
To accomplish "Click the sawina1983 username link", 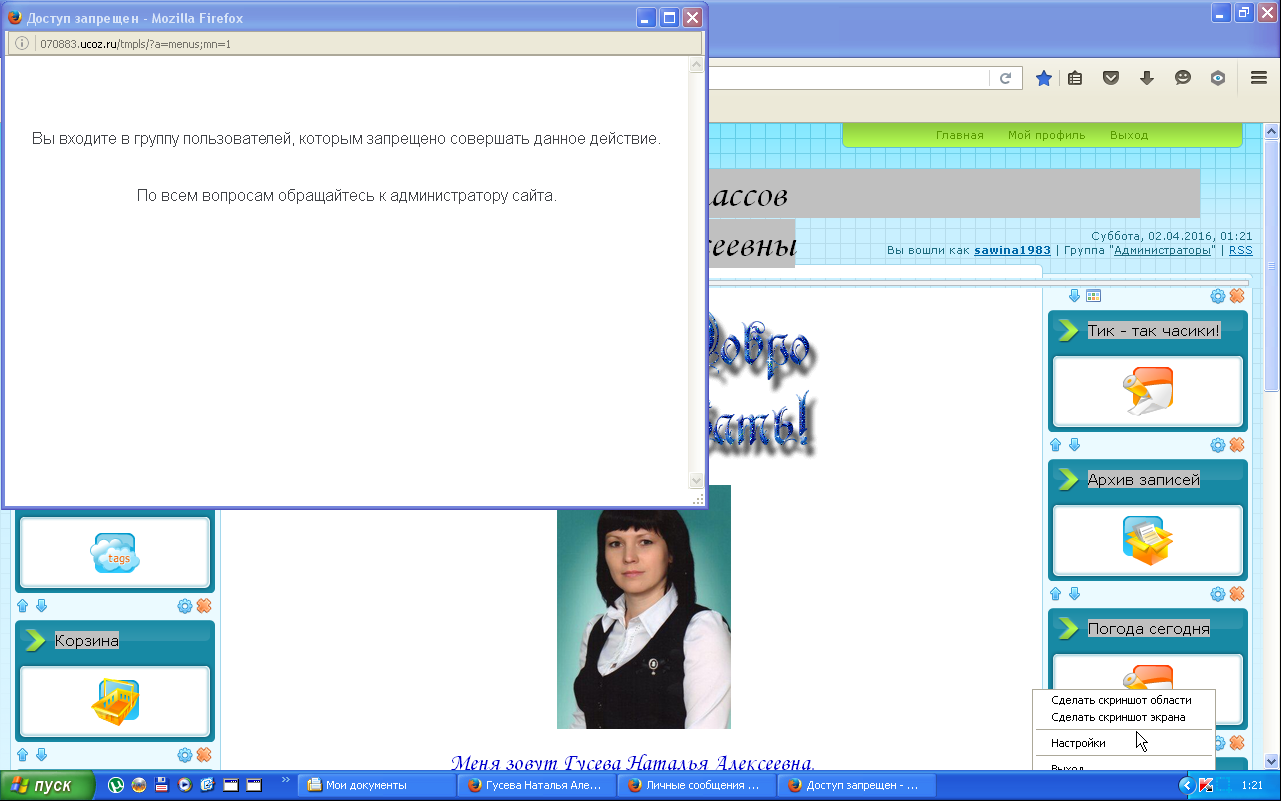I will (x=1012, y=250).
